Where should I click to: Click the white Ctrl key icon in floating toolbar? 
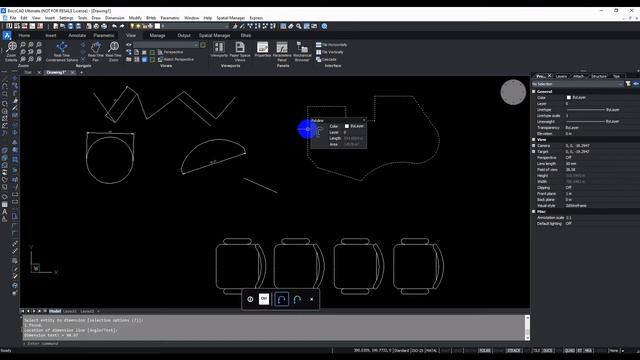coord(264,299)
